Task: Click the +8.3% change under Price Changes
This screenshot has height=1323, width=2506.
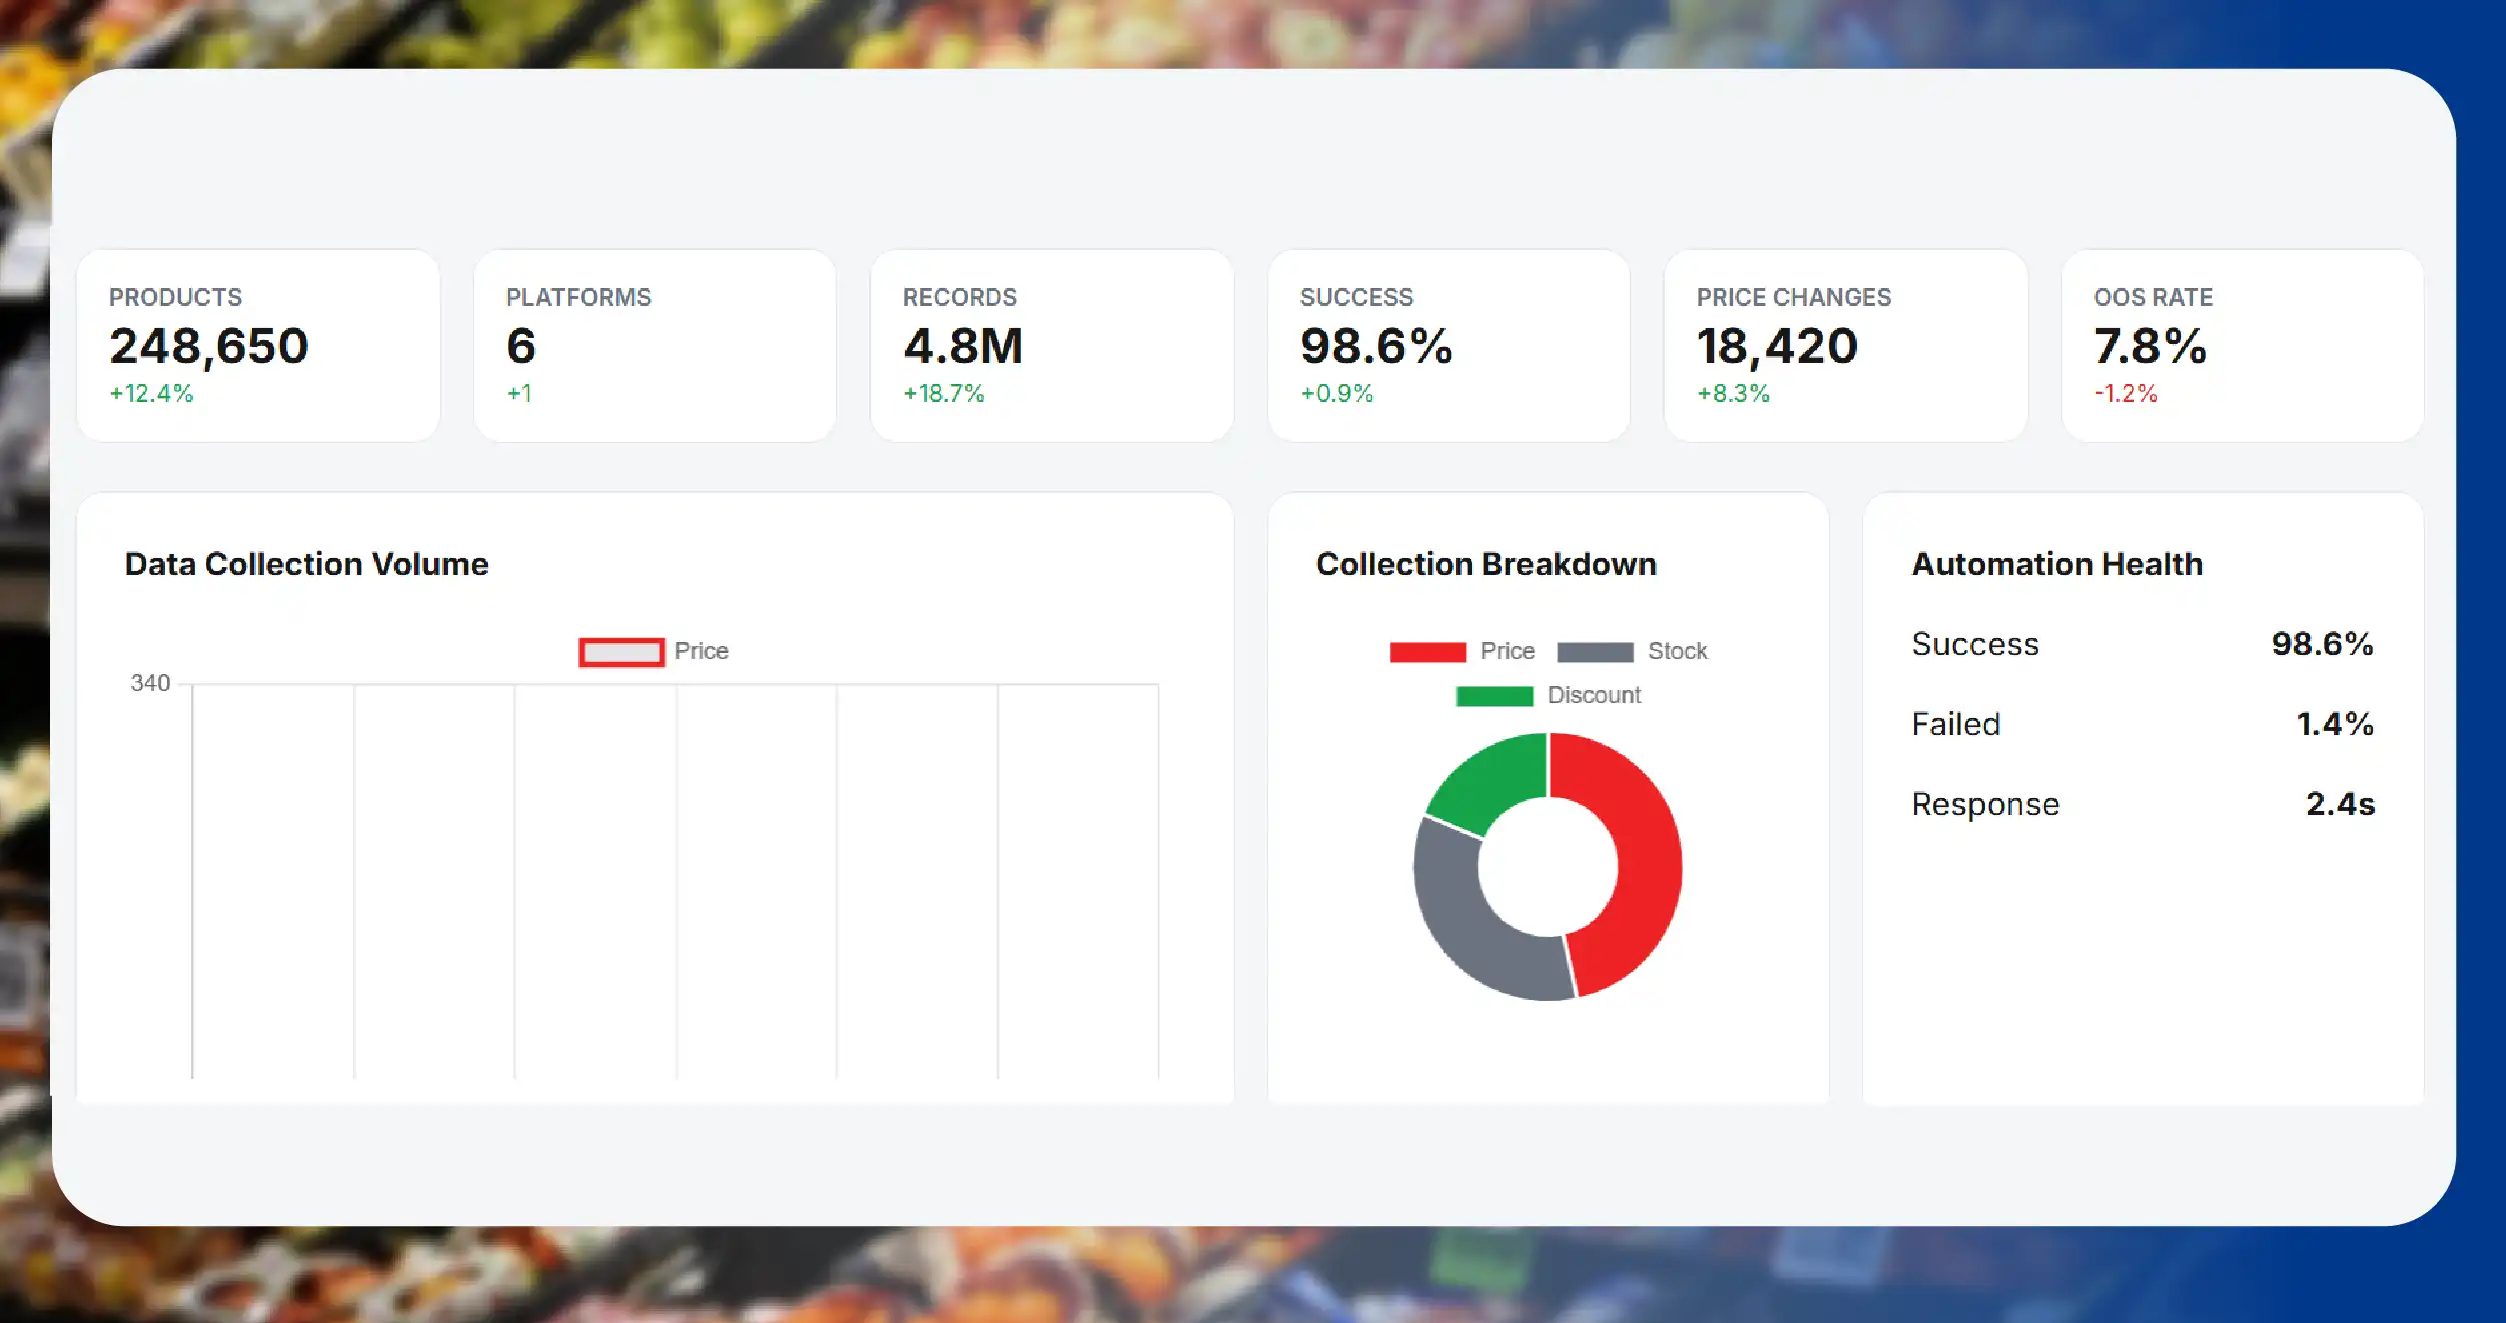Action: pos(1733,394)
